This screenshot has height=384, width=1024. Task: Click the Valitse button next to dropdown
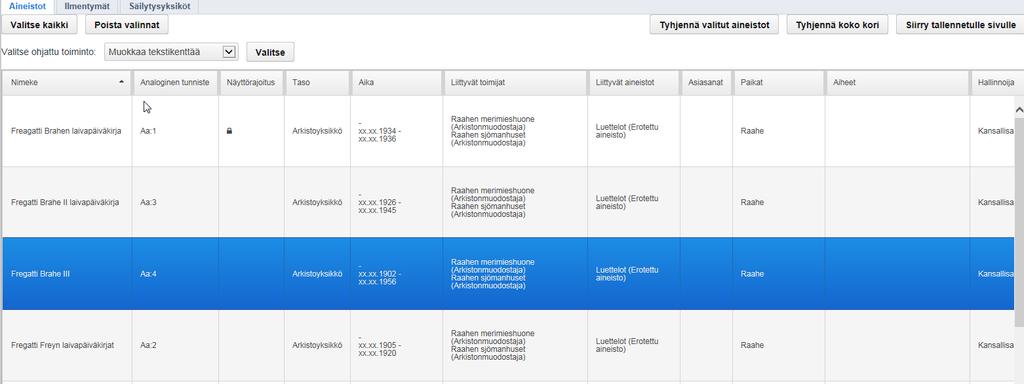(x=270, y=52)
